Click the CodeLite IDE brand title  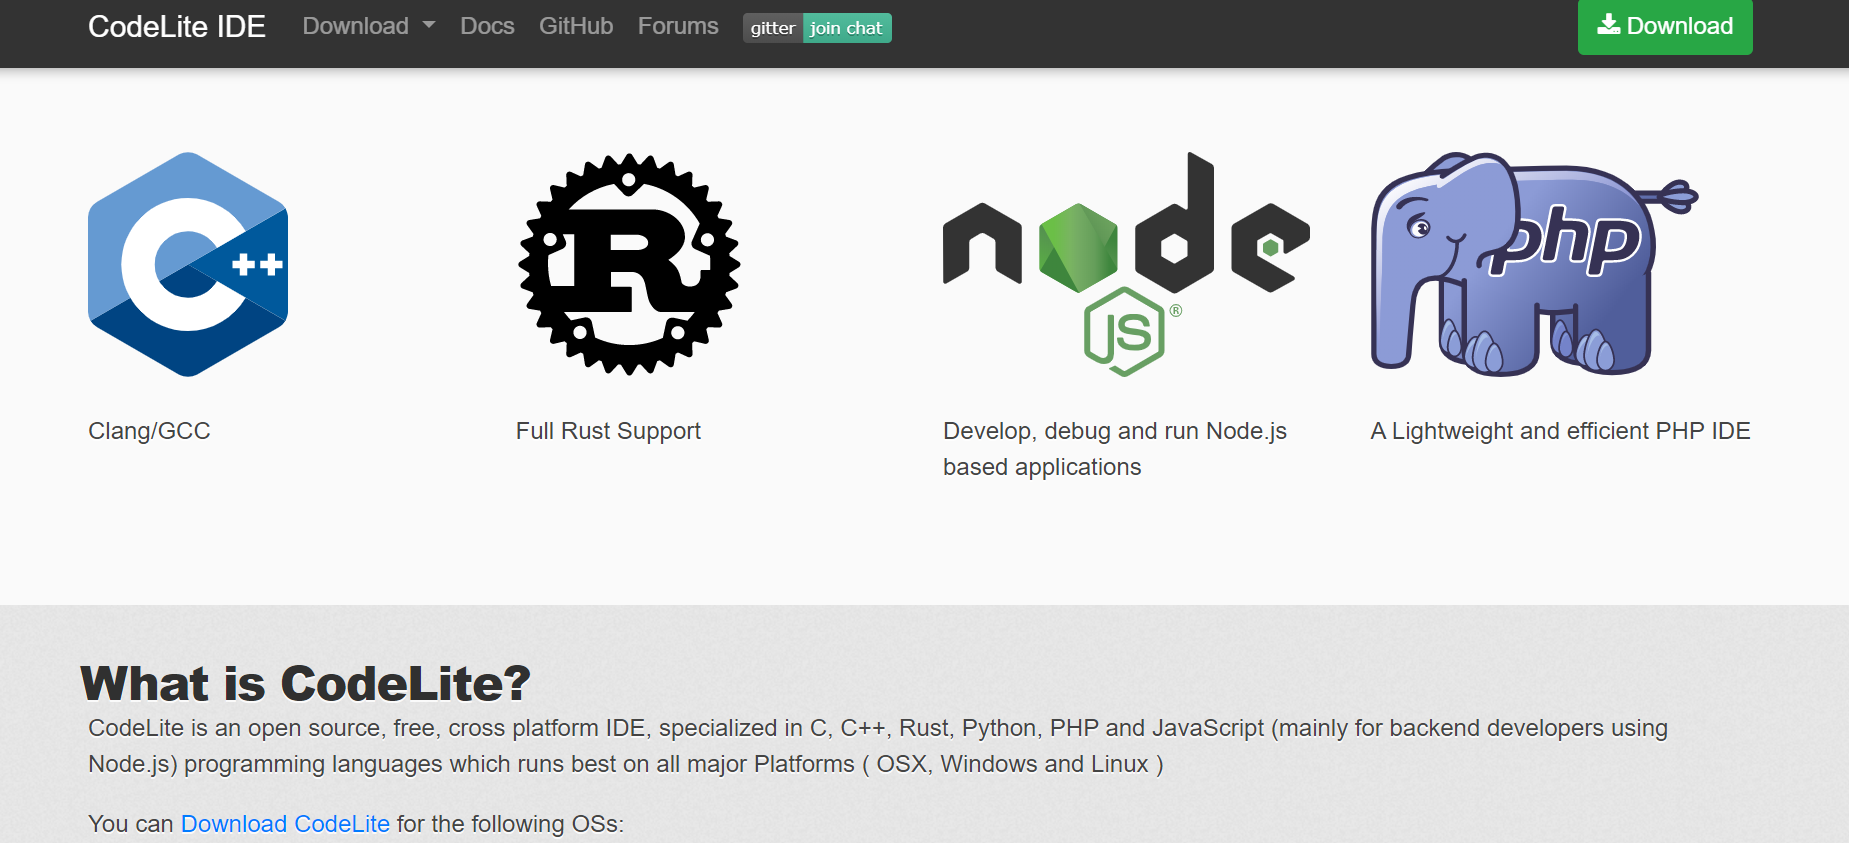[177, 26]
